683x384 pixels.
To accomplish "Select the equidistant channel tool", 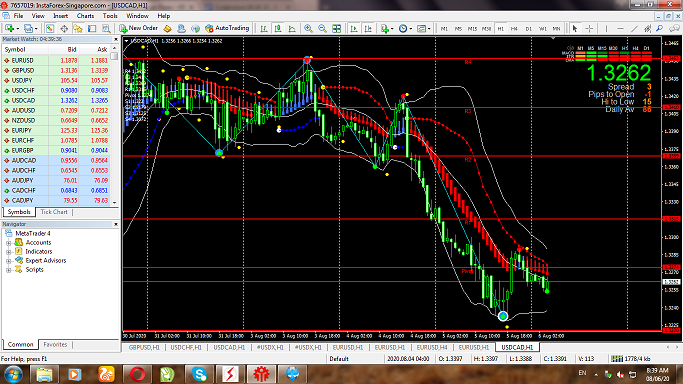I will (648, 28).
